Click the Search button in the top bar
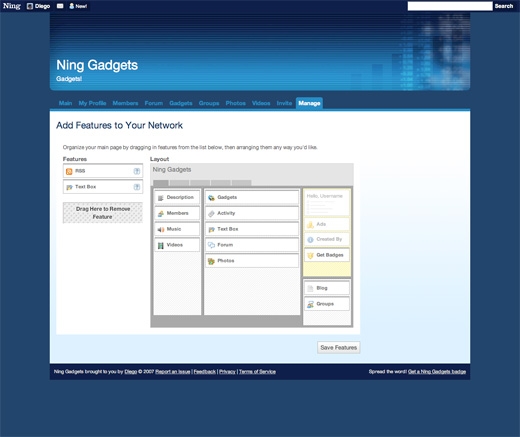Screen dimensions: 520x437 (x=504, y=6)
